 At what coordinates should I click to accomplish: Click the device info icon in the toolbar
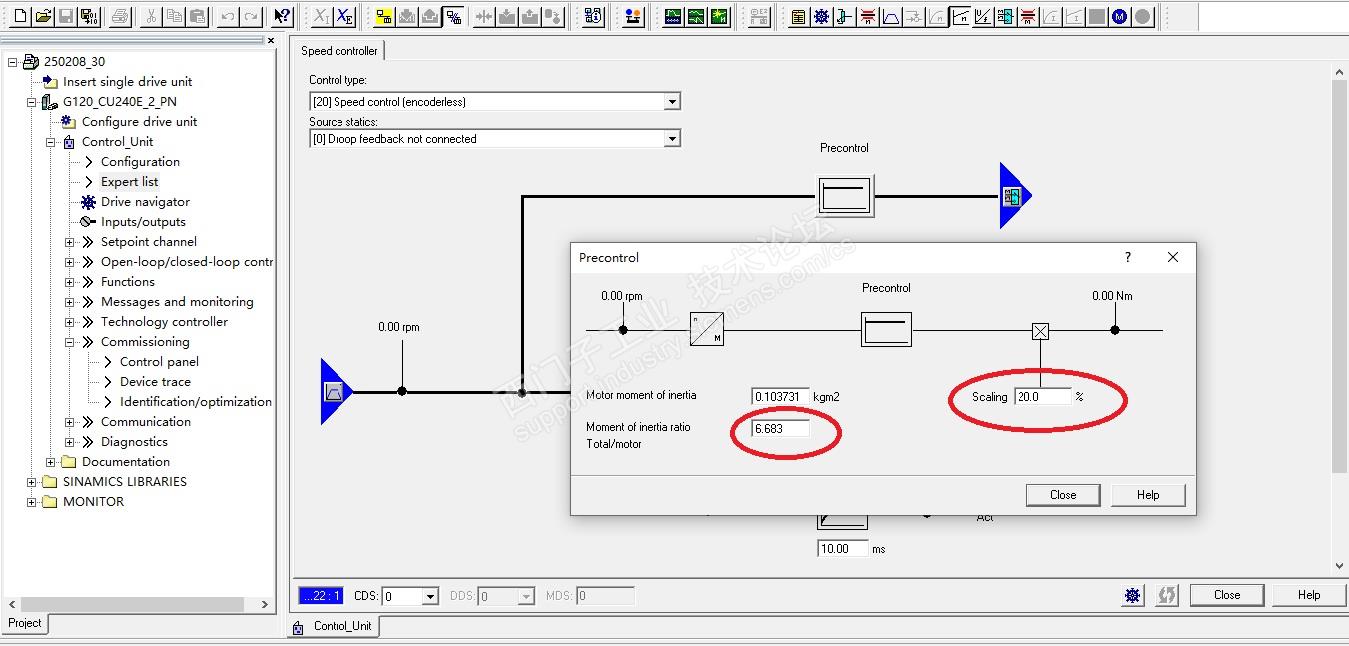(593, 16)
